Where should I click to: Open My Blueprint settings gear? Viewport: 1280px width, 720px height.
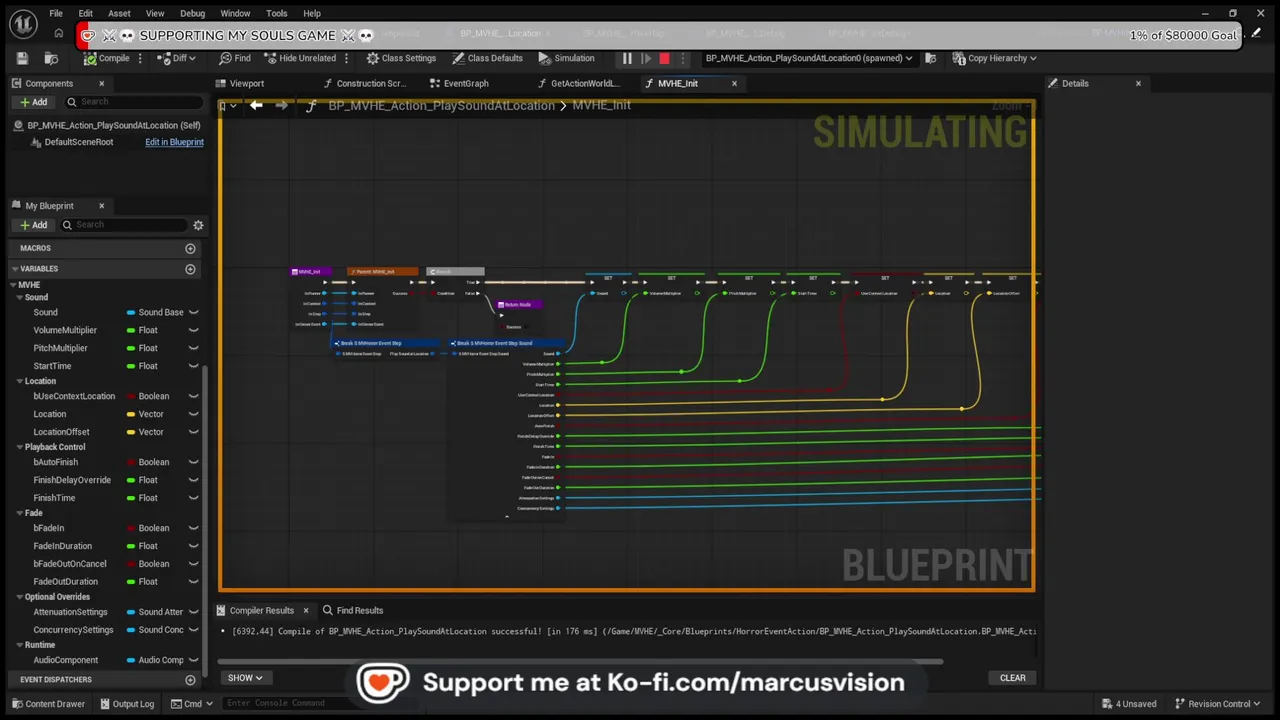pyautogui.click(x=198, y=225)
